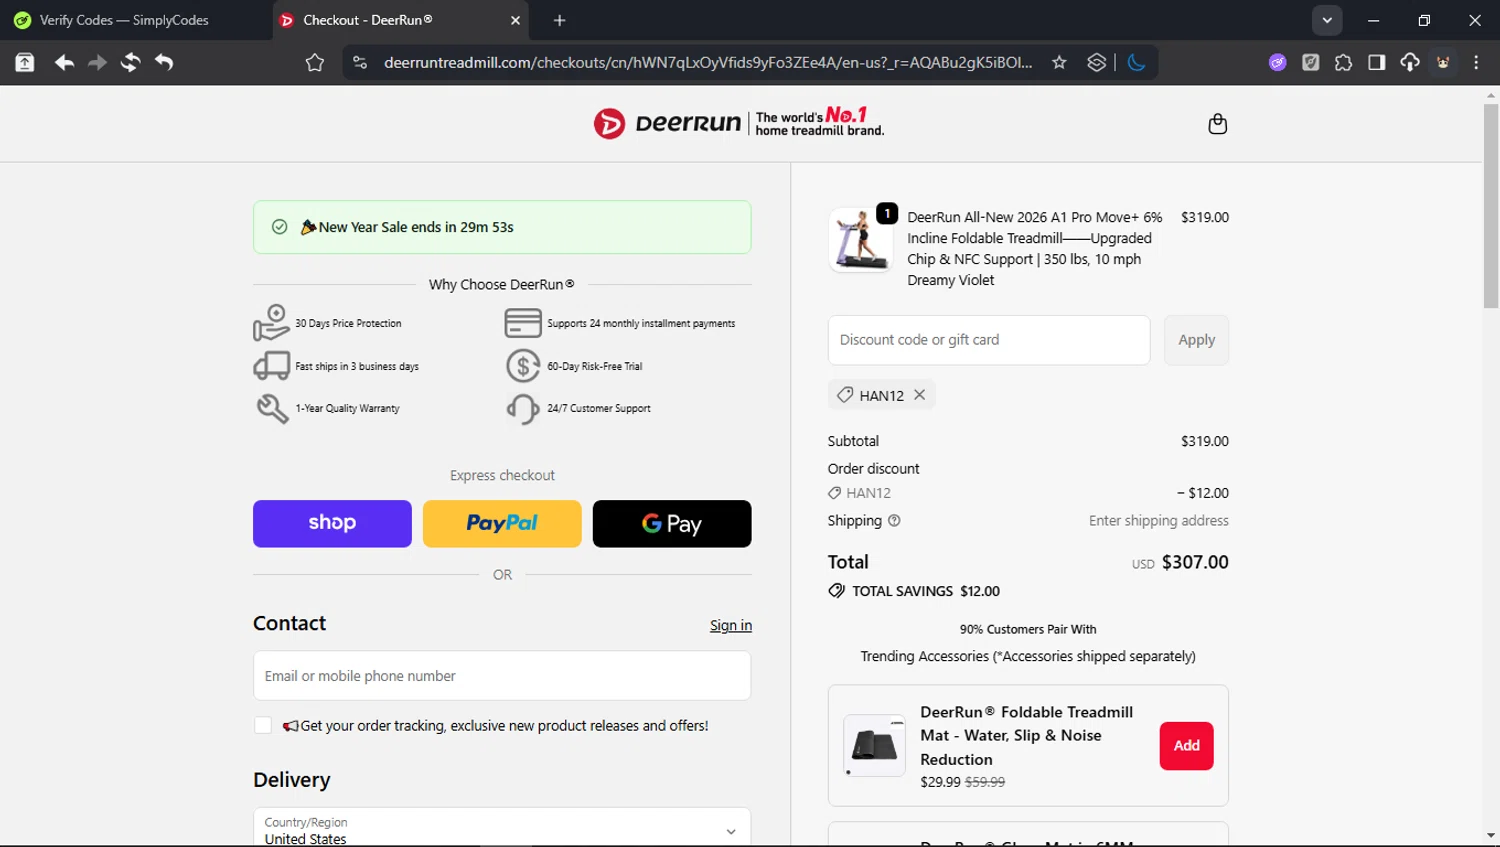Toggle the browser dark mode moon icon
1500x847 pixels.
click(x=1136, y=62)
